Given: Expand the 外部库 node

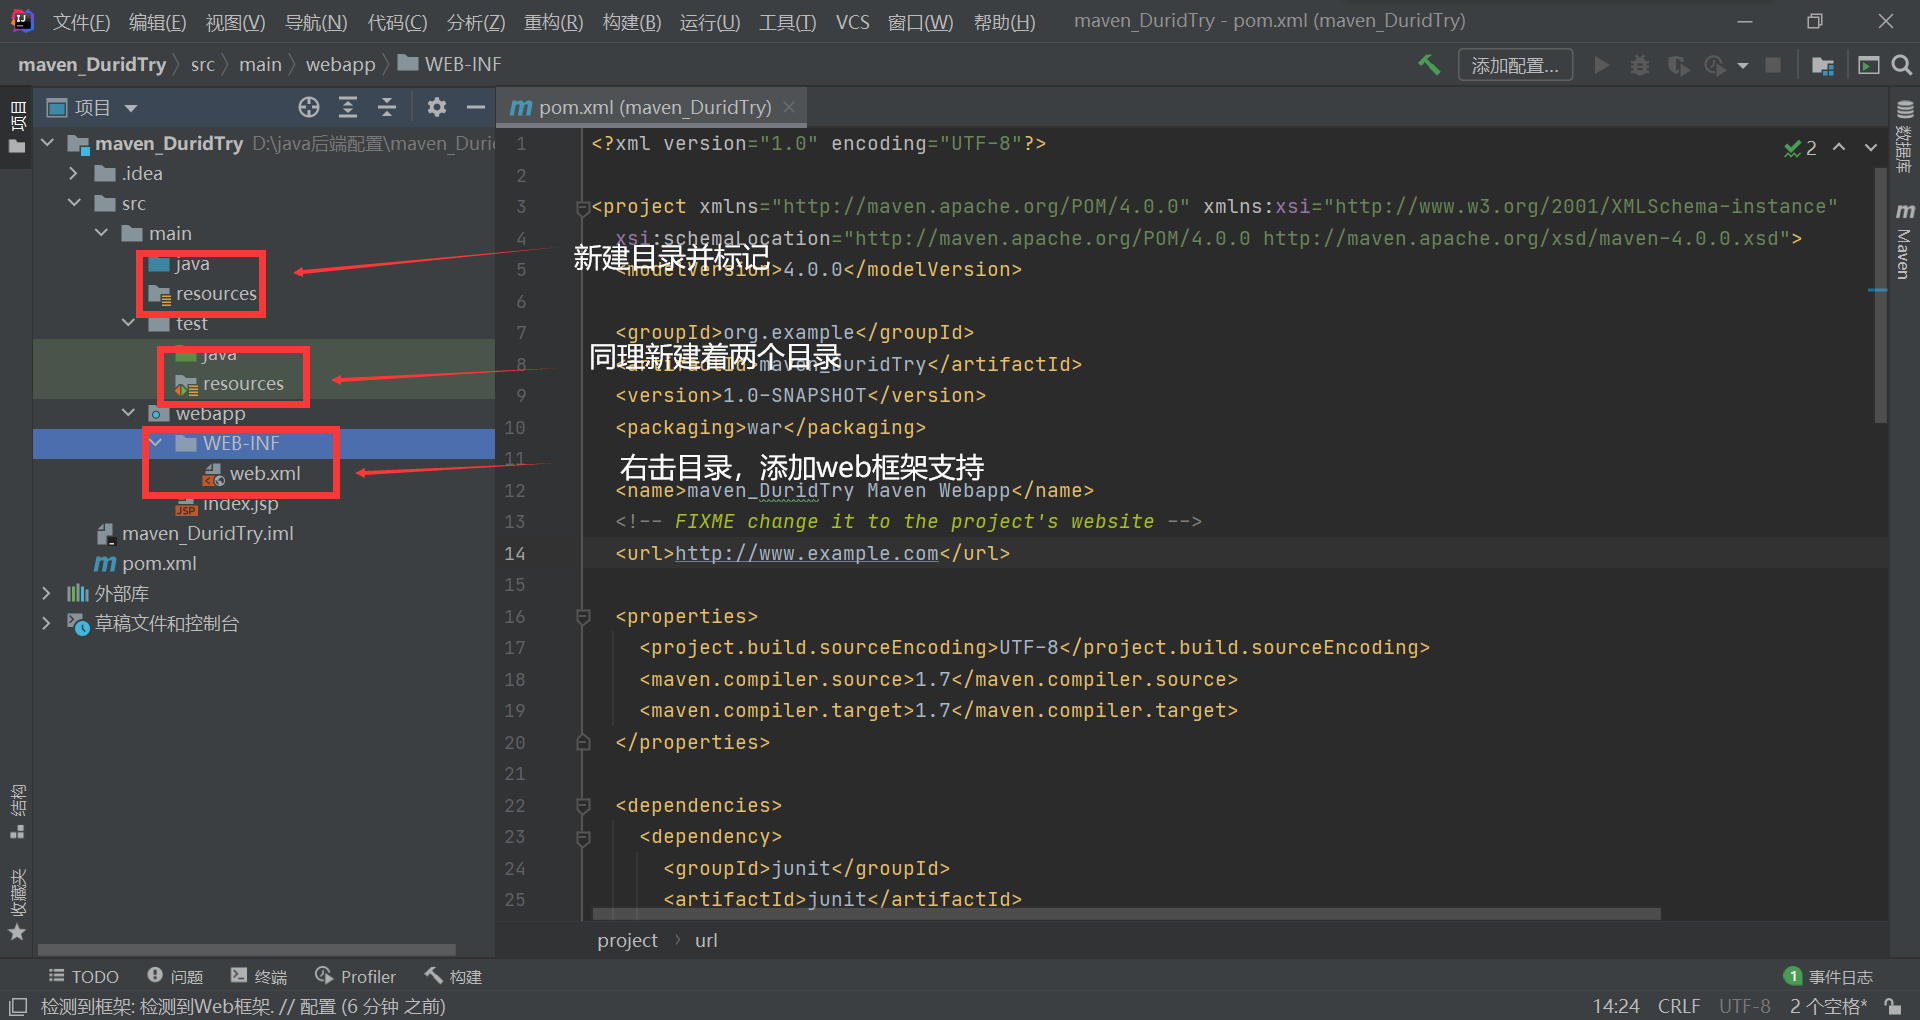Looking at the screenshot, I should (x=46, y=593).
